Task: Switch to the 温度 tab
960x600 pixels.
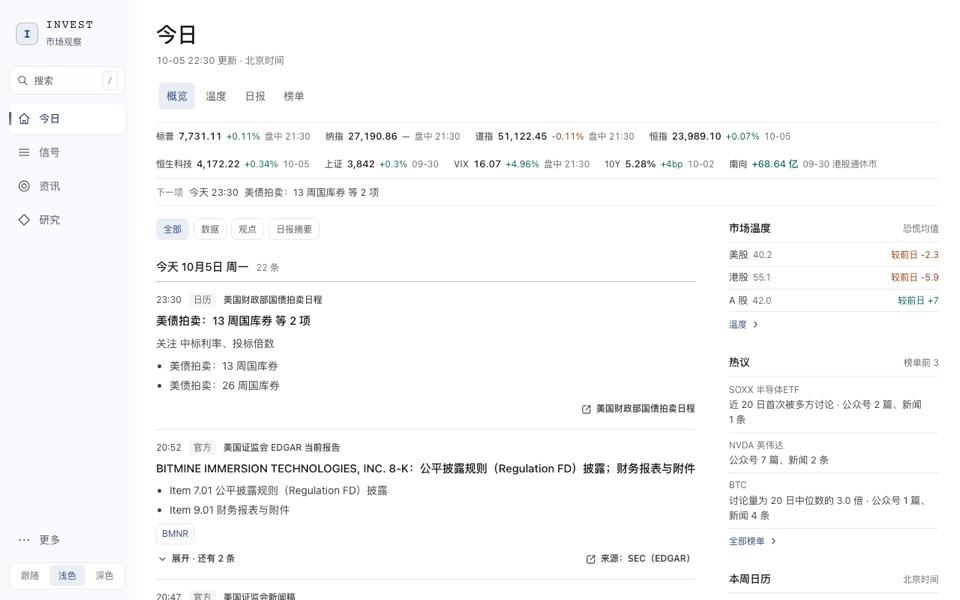Action: click(x=216, y=96)
